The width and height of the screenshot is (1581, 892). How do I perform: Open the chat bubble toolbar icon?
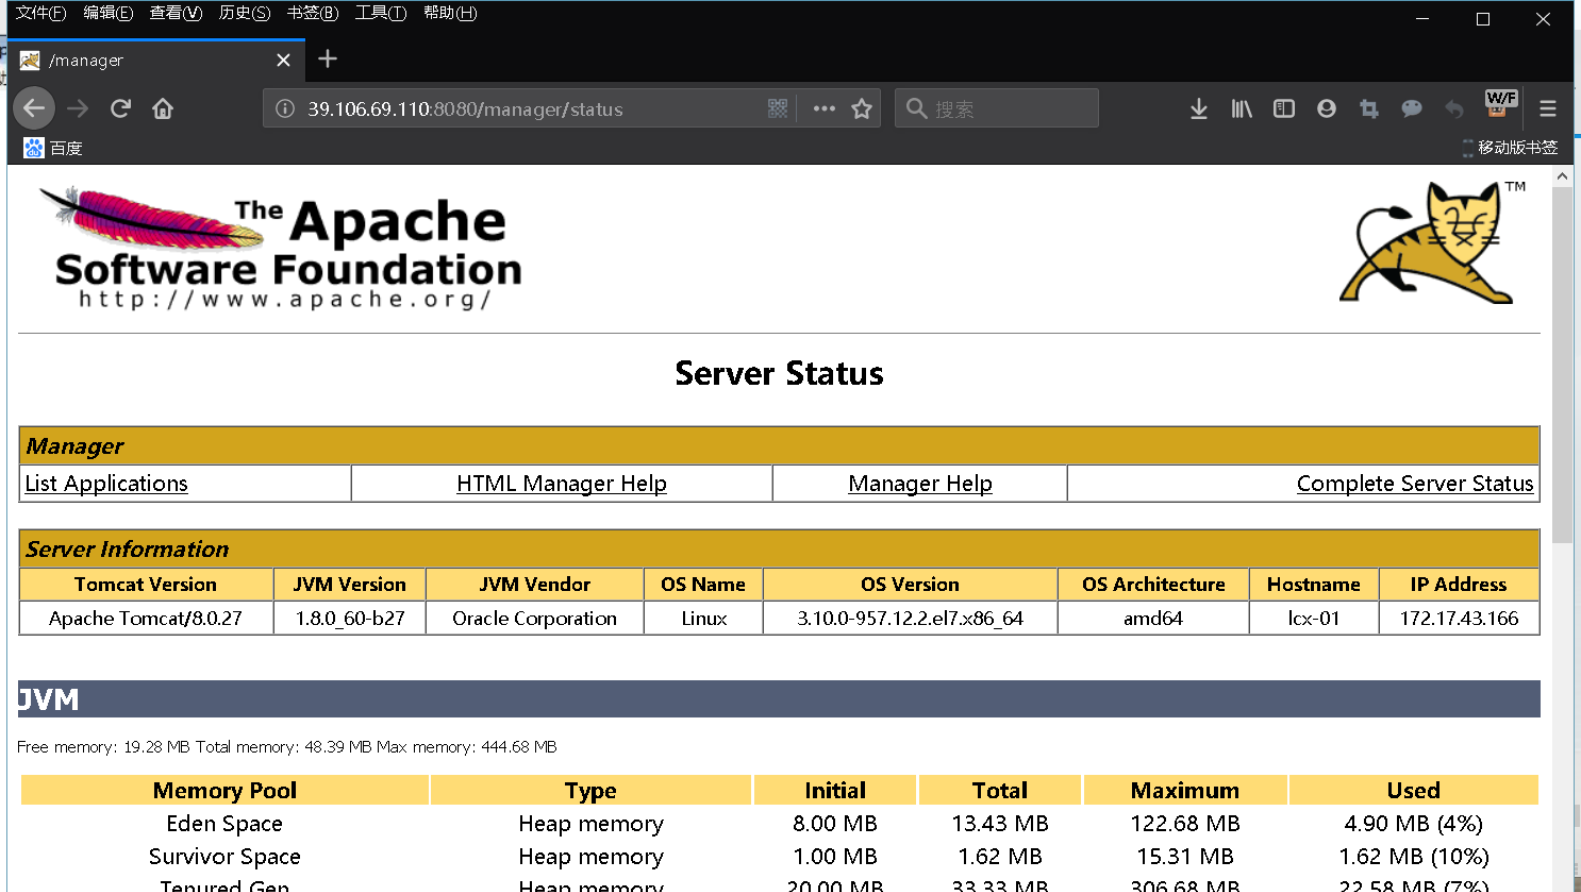coord(1411,108)
